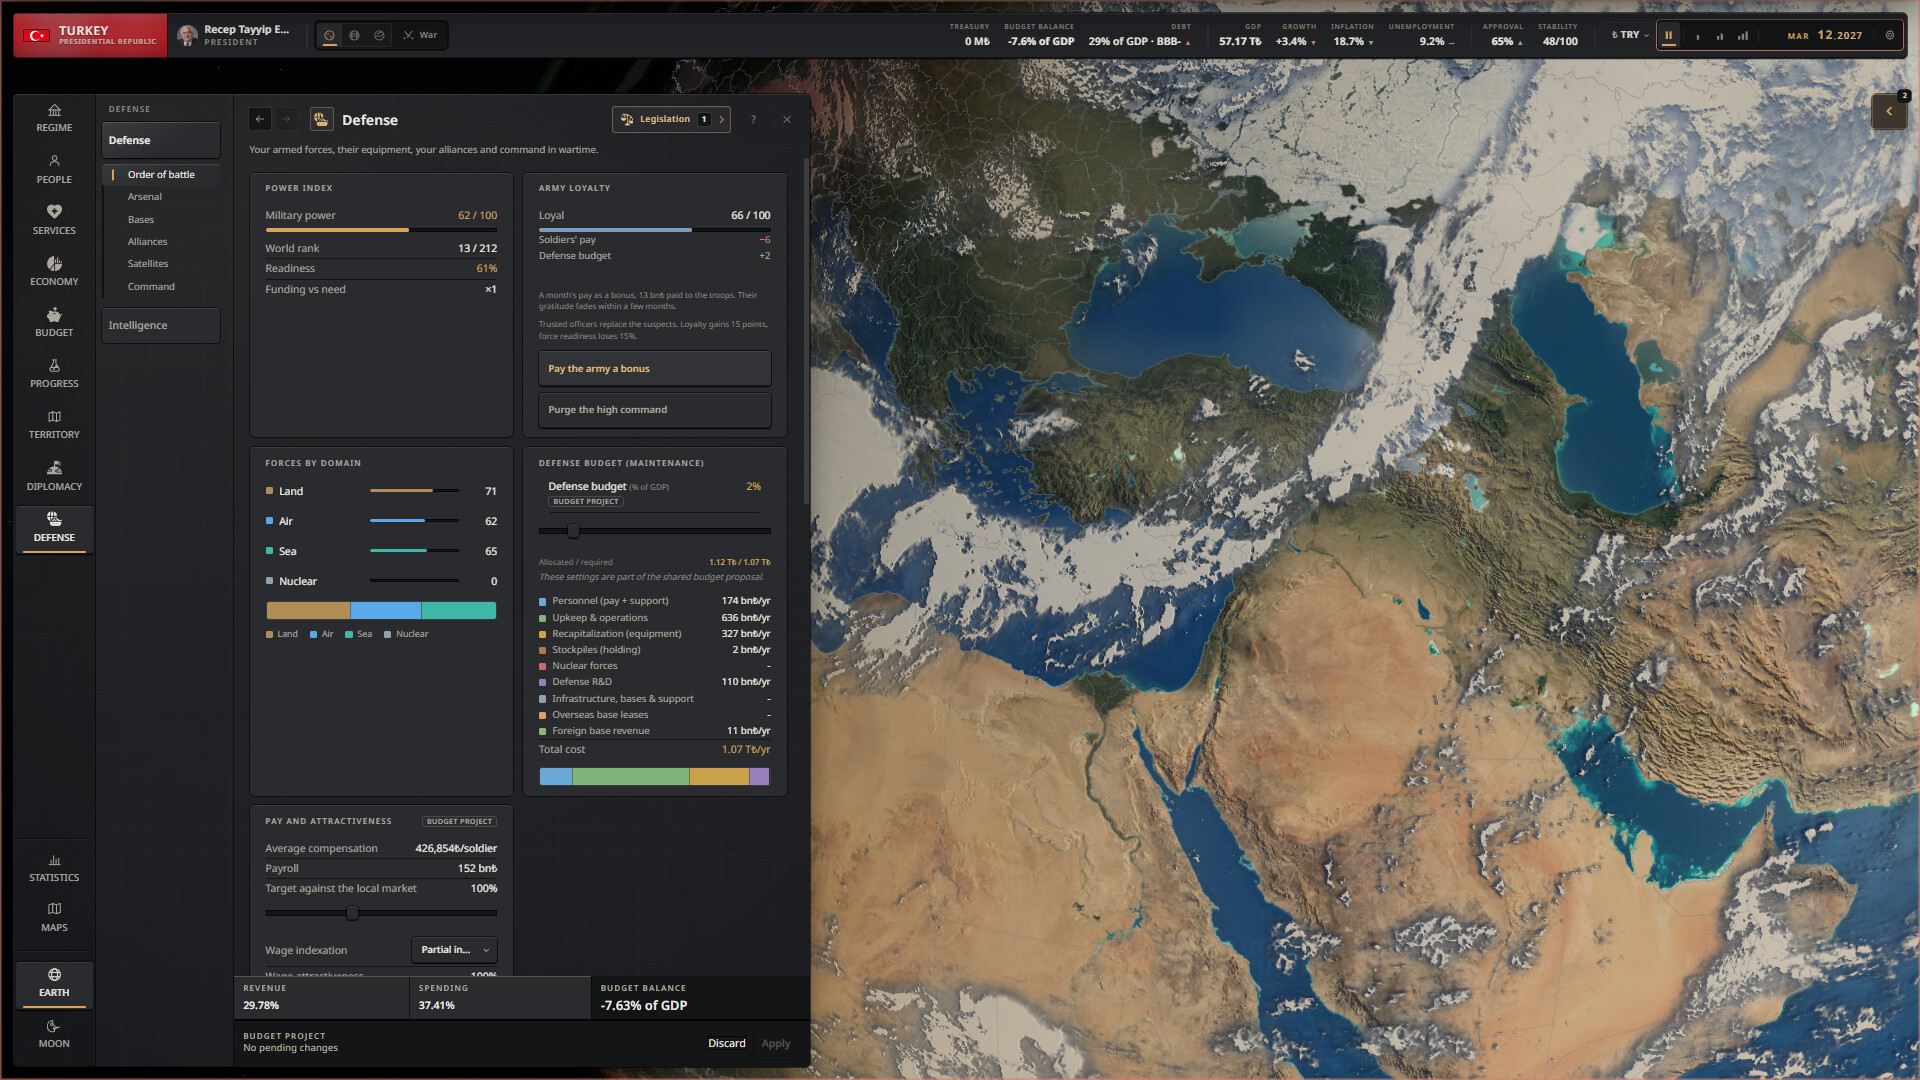This screenshot has height=1080, width=1920.
Task: Set medium game speed (two bars)
Action: [1720, 35]
